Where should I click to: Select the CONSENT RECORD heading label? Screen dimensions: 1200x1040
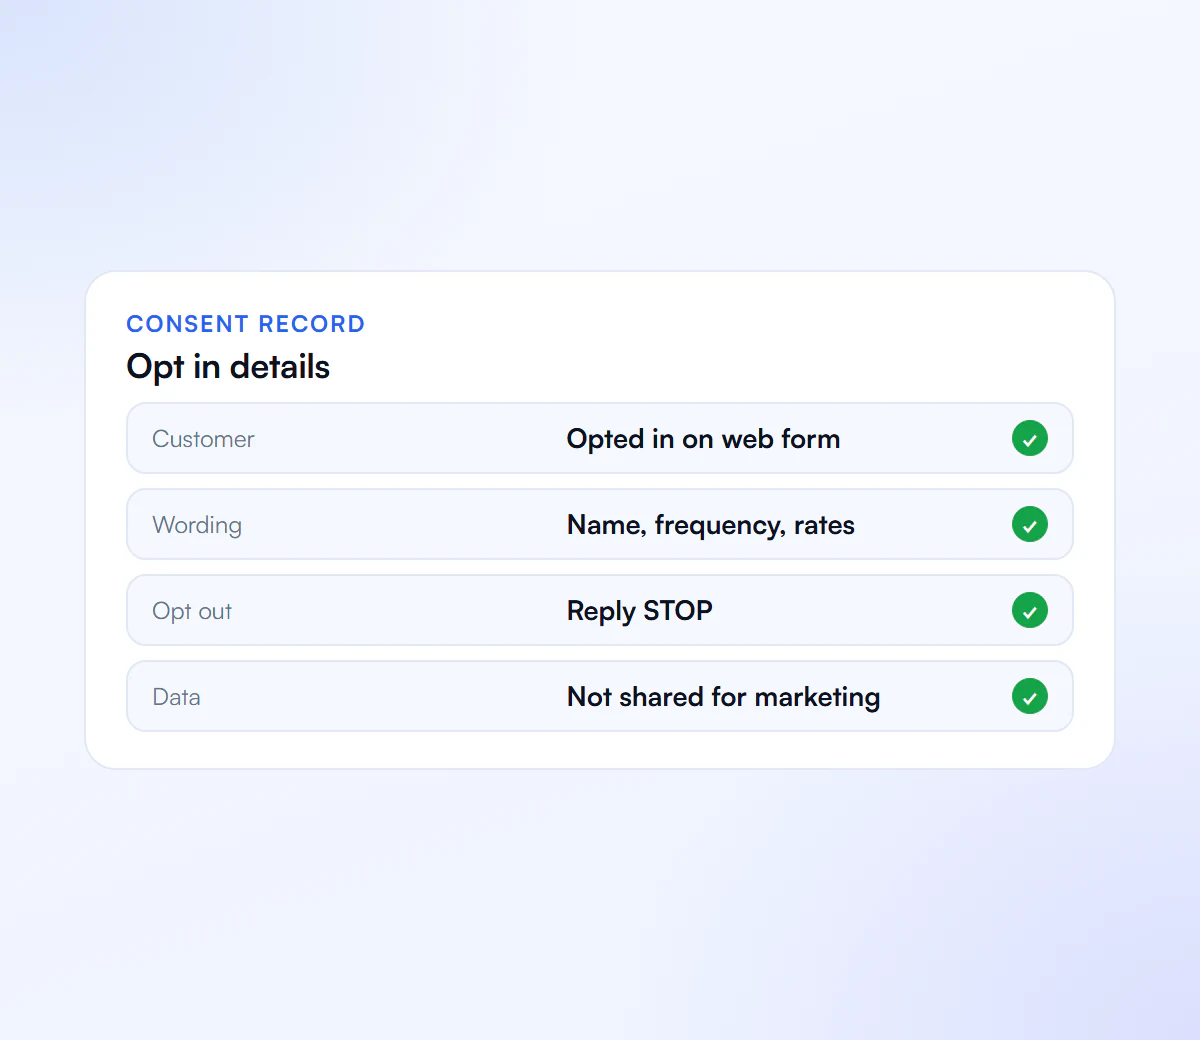(x=246, y=324)
